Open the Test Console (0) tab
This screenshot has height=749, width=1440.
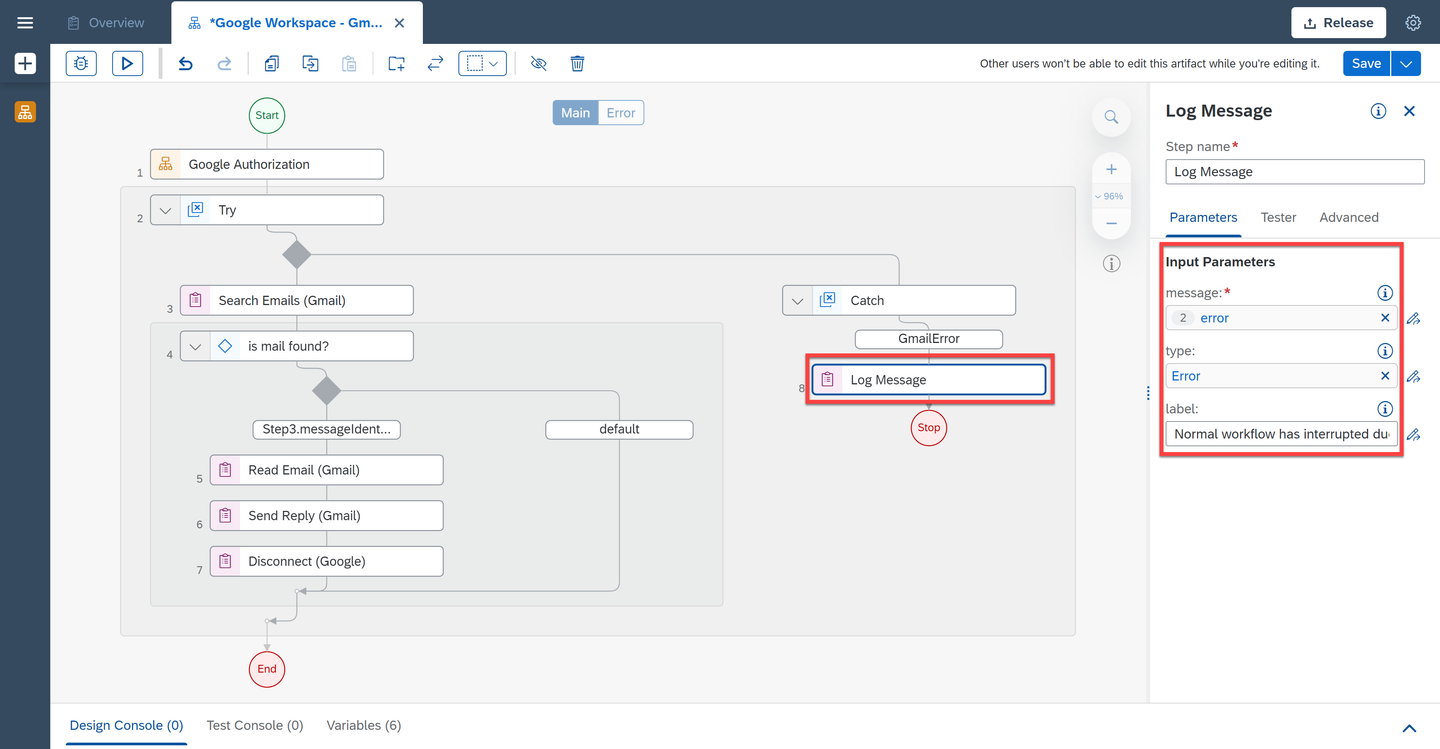coord(254,725)
